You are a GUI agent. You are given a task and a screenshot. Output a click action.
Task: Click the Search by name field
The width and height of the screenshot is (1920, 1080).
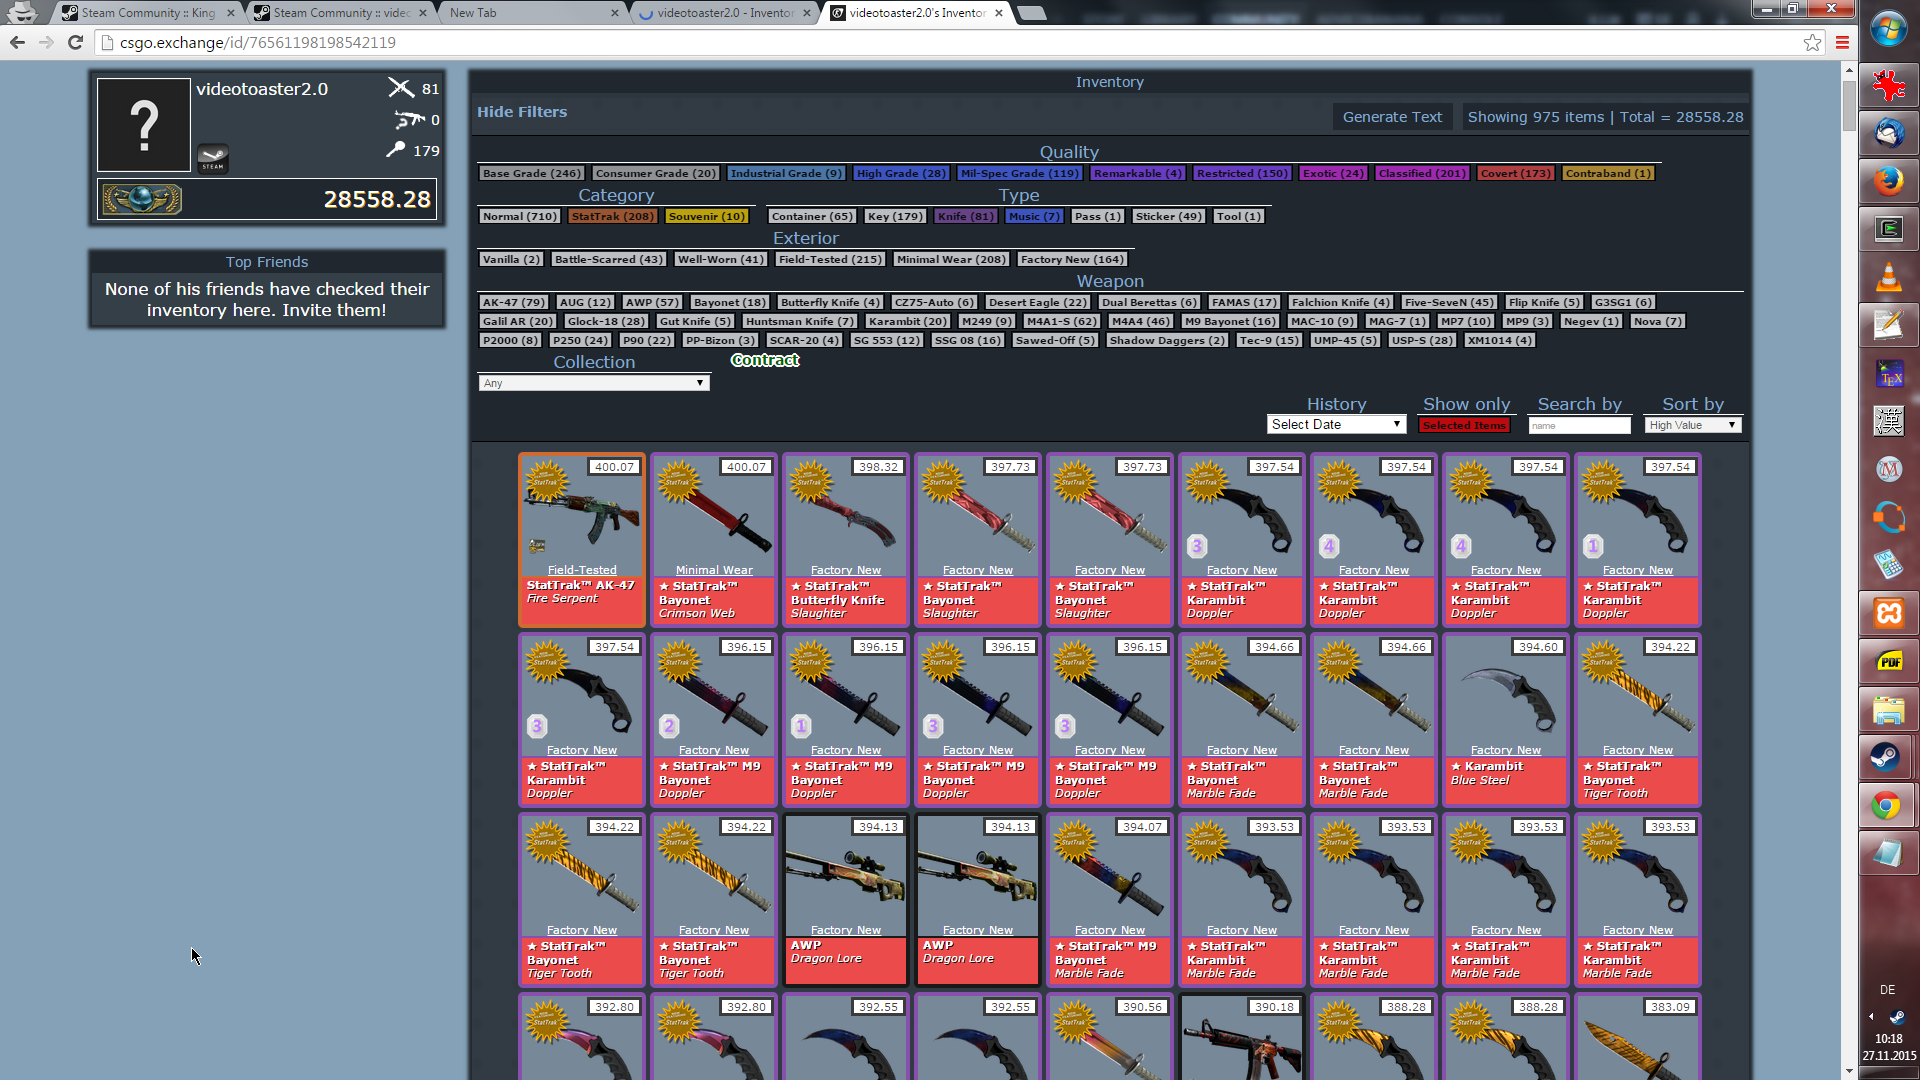pos(1580,425)
